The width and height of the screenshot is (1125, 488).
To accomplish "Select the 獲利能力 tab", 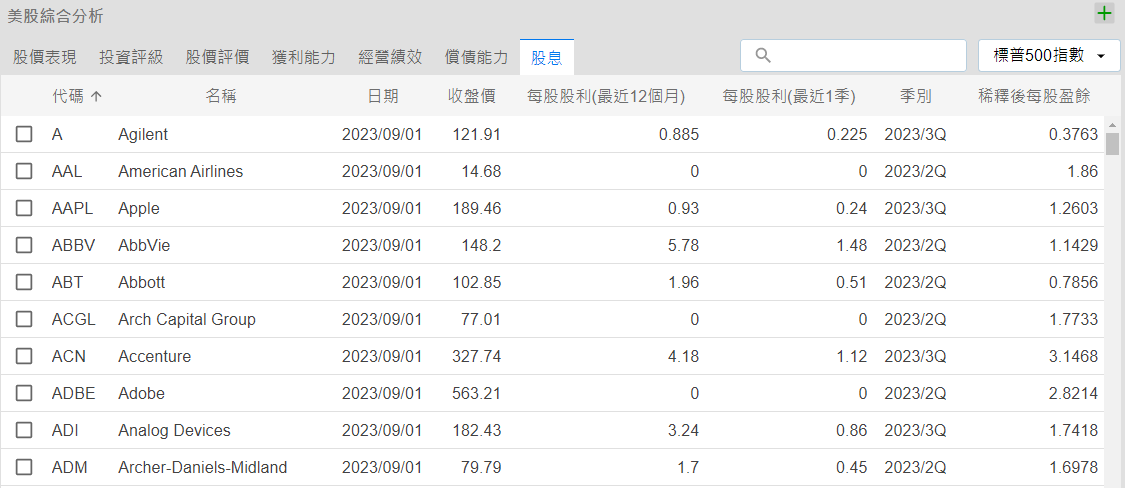I will (x=303, y=57).
